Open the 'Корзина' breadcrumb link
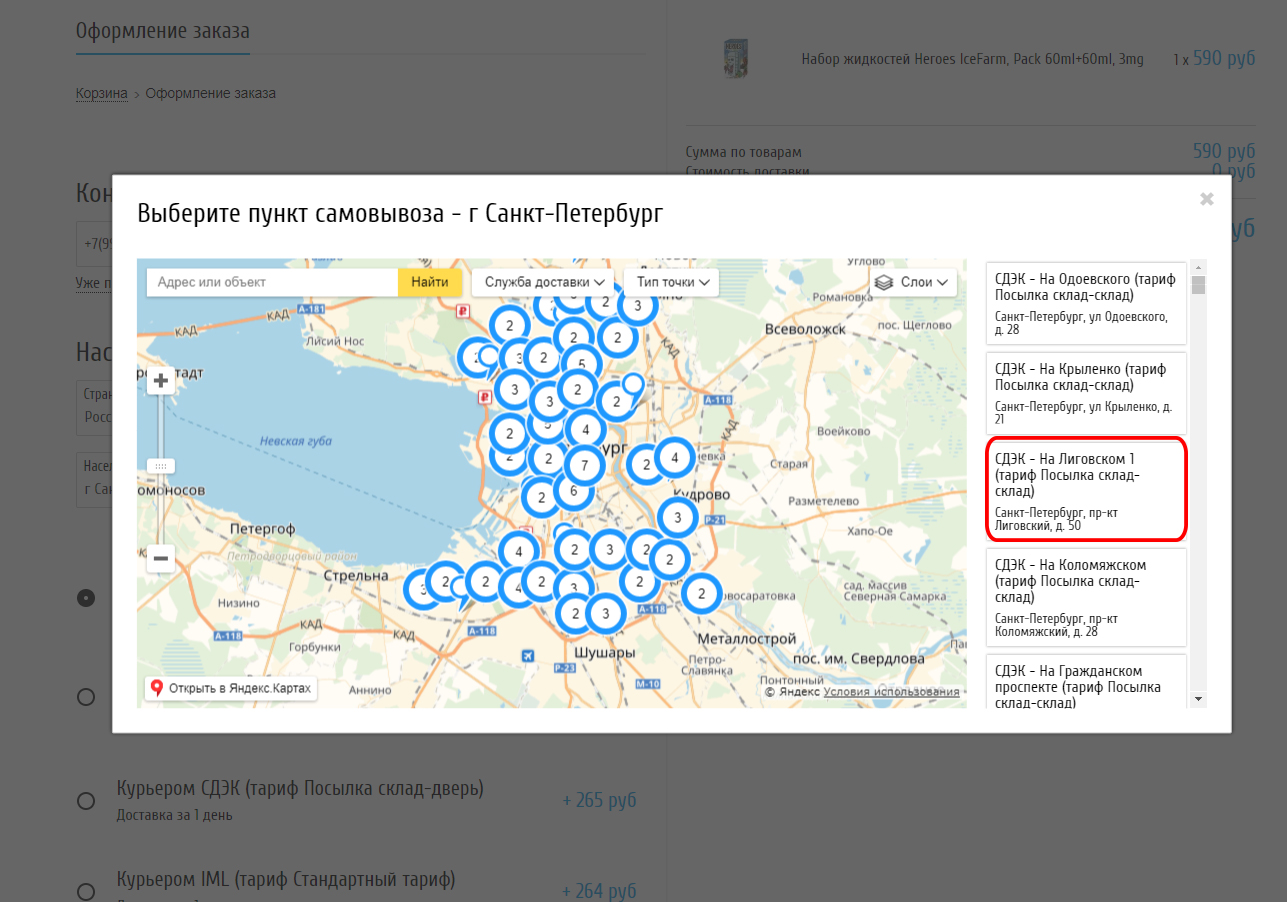 click(102, 93)
